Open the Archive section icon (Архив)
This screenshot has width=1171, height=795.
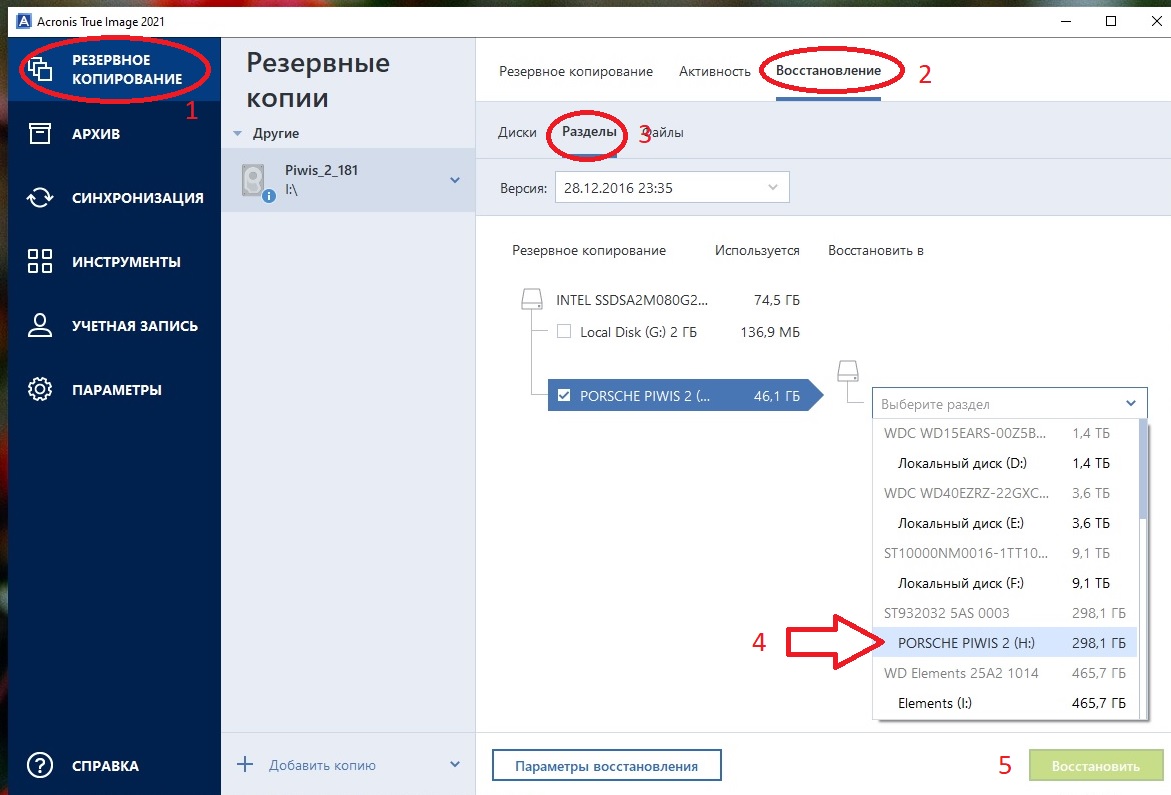tap(40, 134)
